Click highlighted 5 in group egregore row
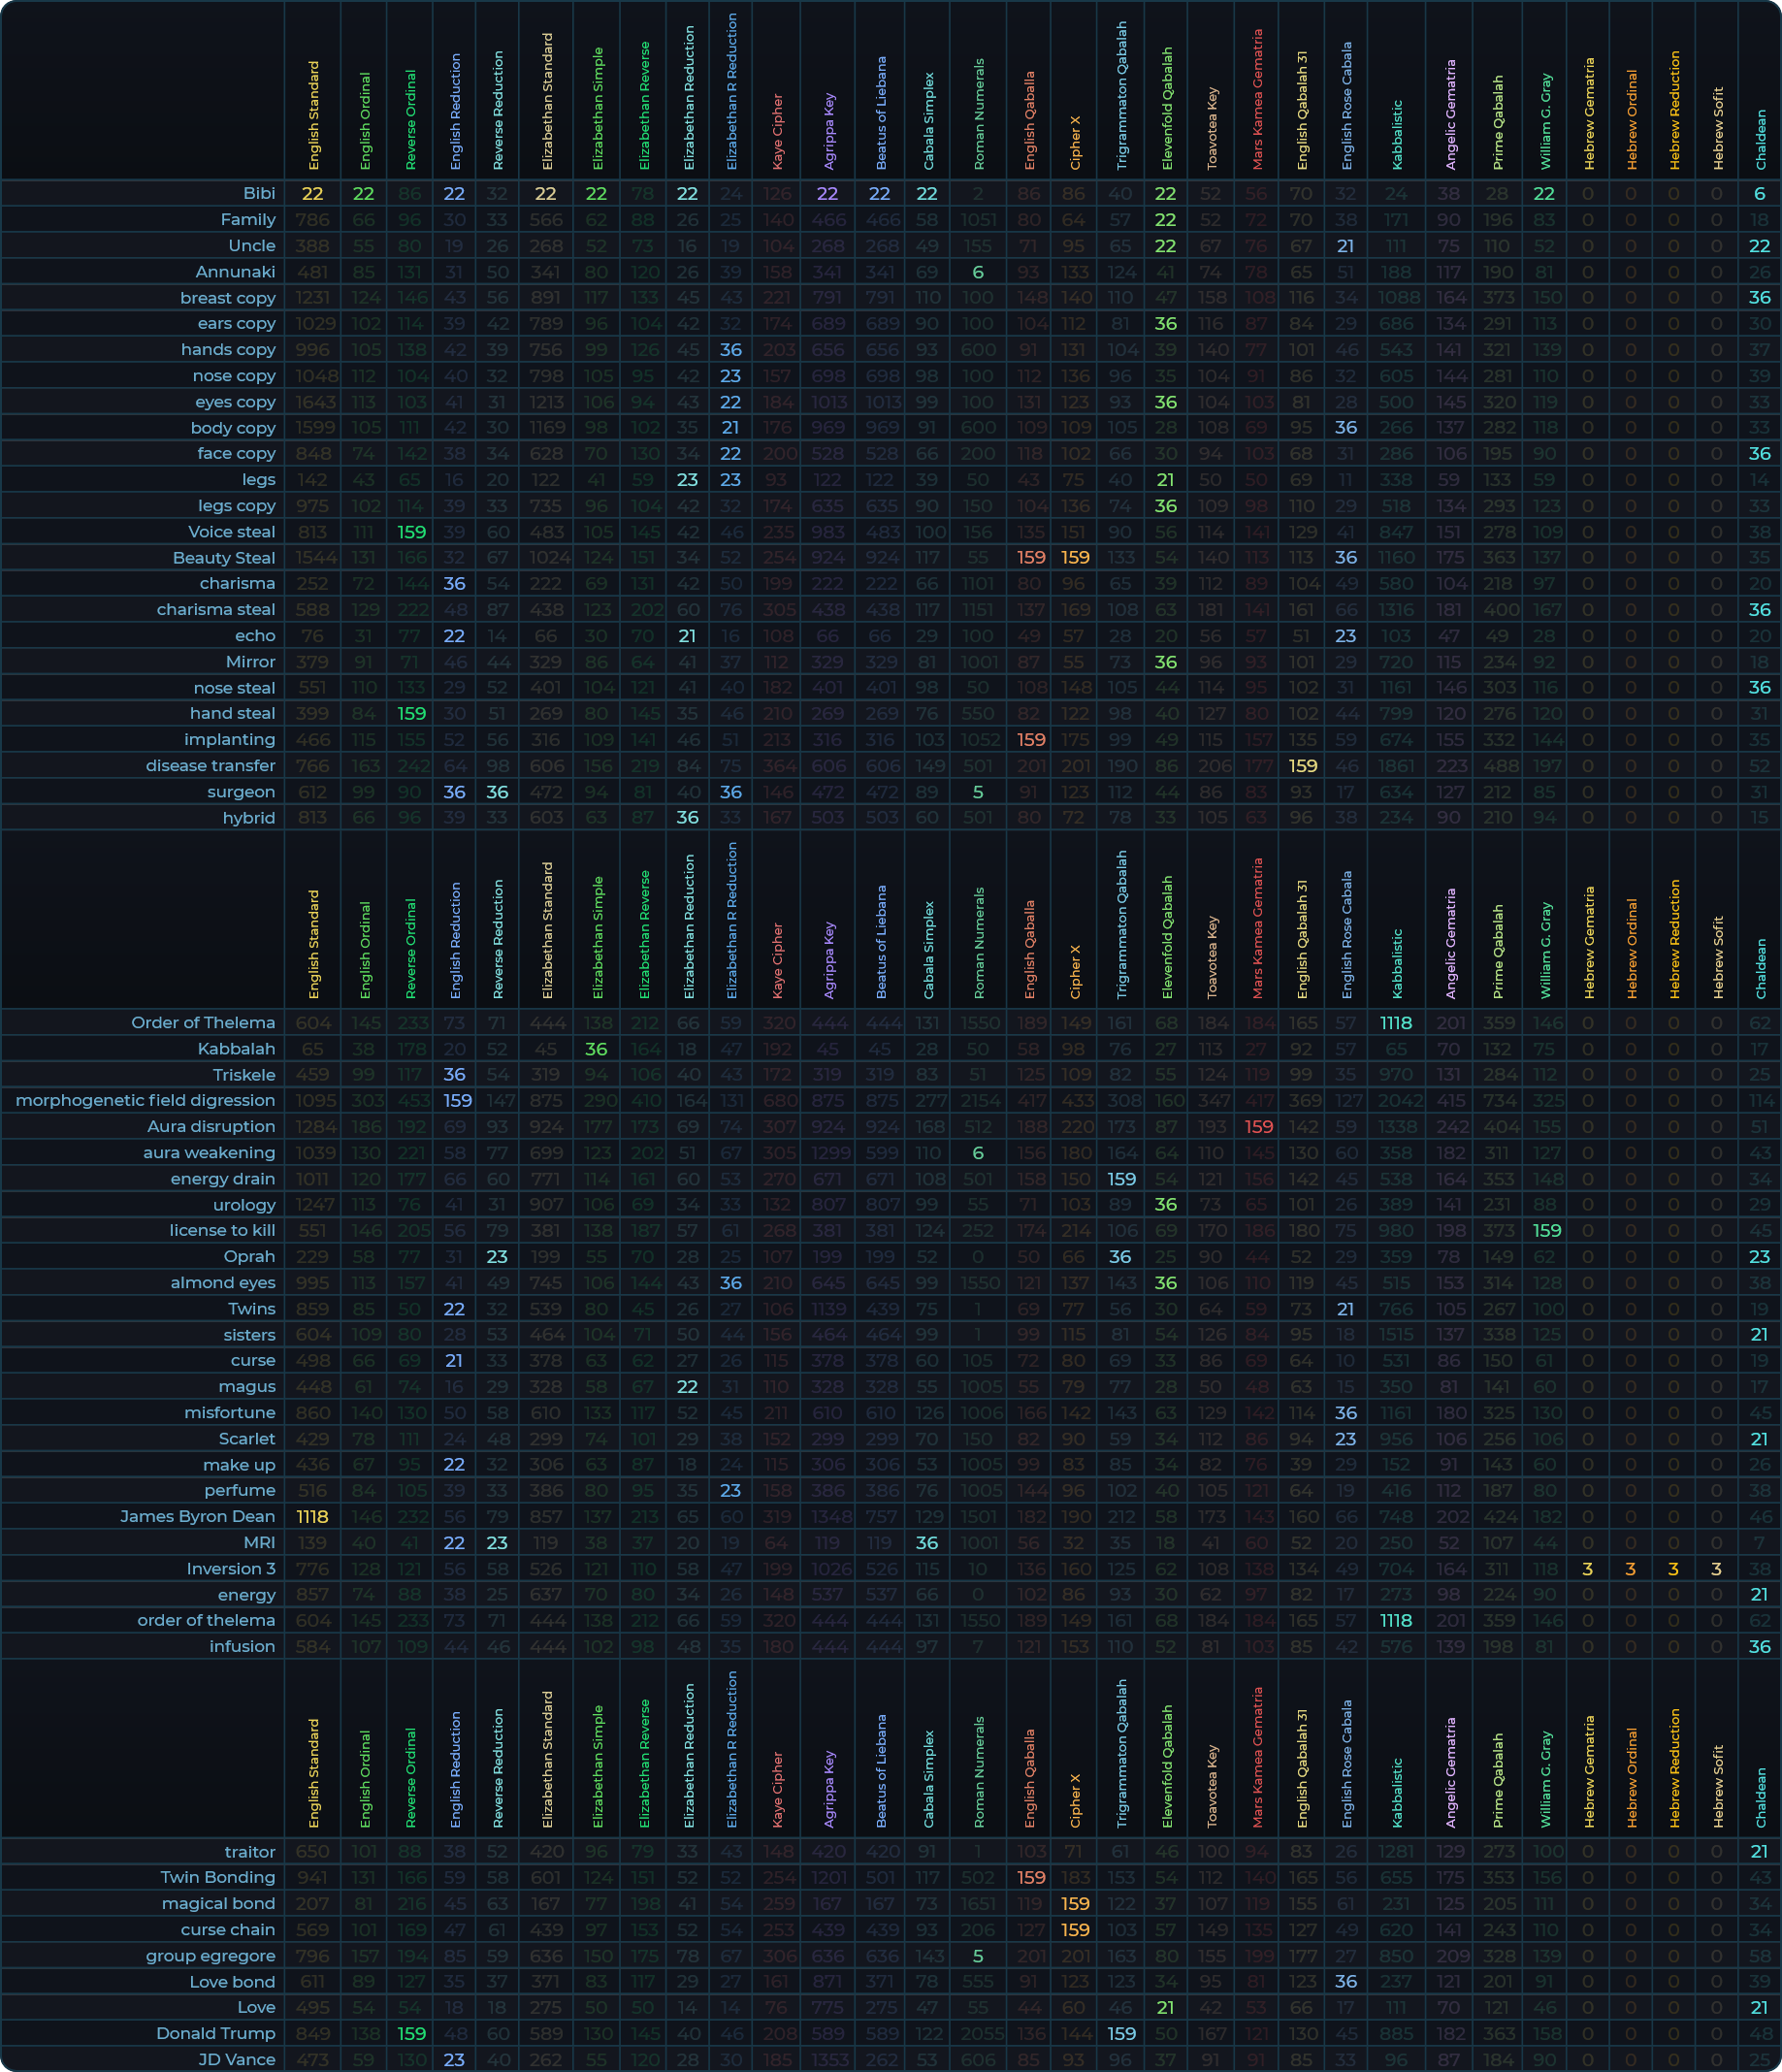1782x2072 pixels. coord(978,1955)
